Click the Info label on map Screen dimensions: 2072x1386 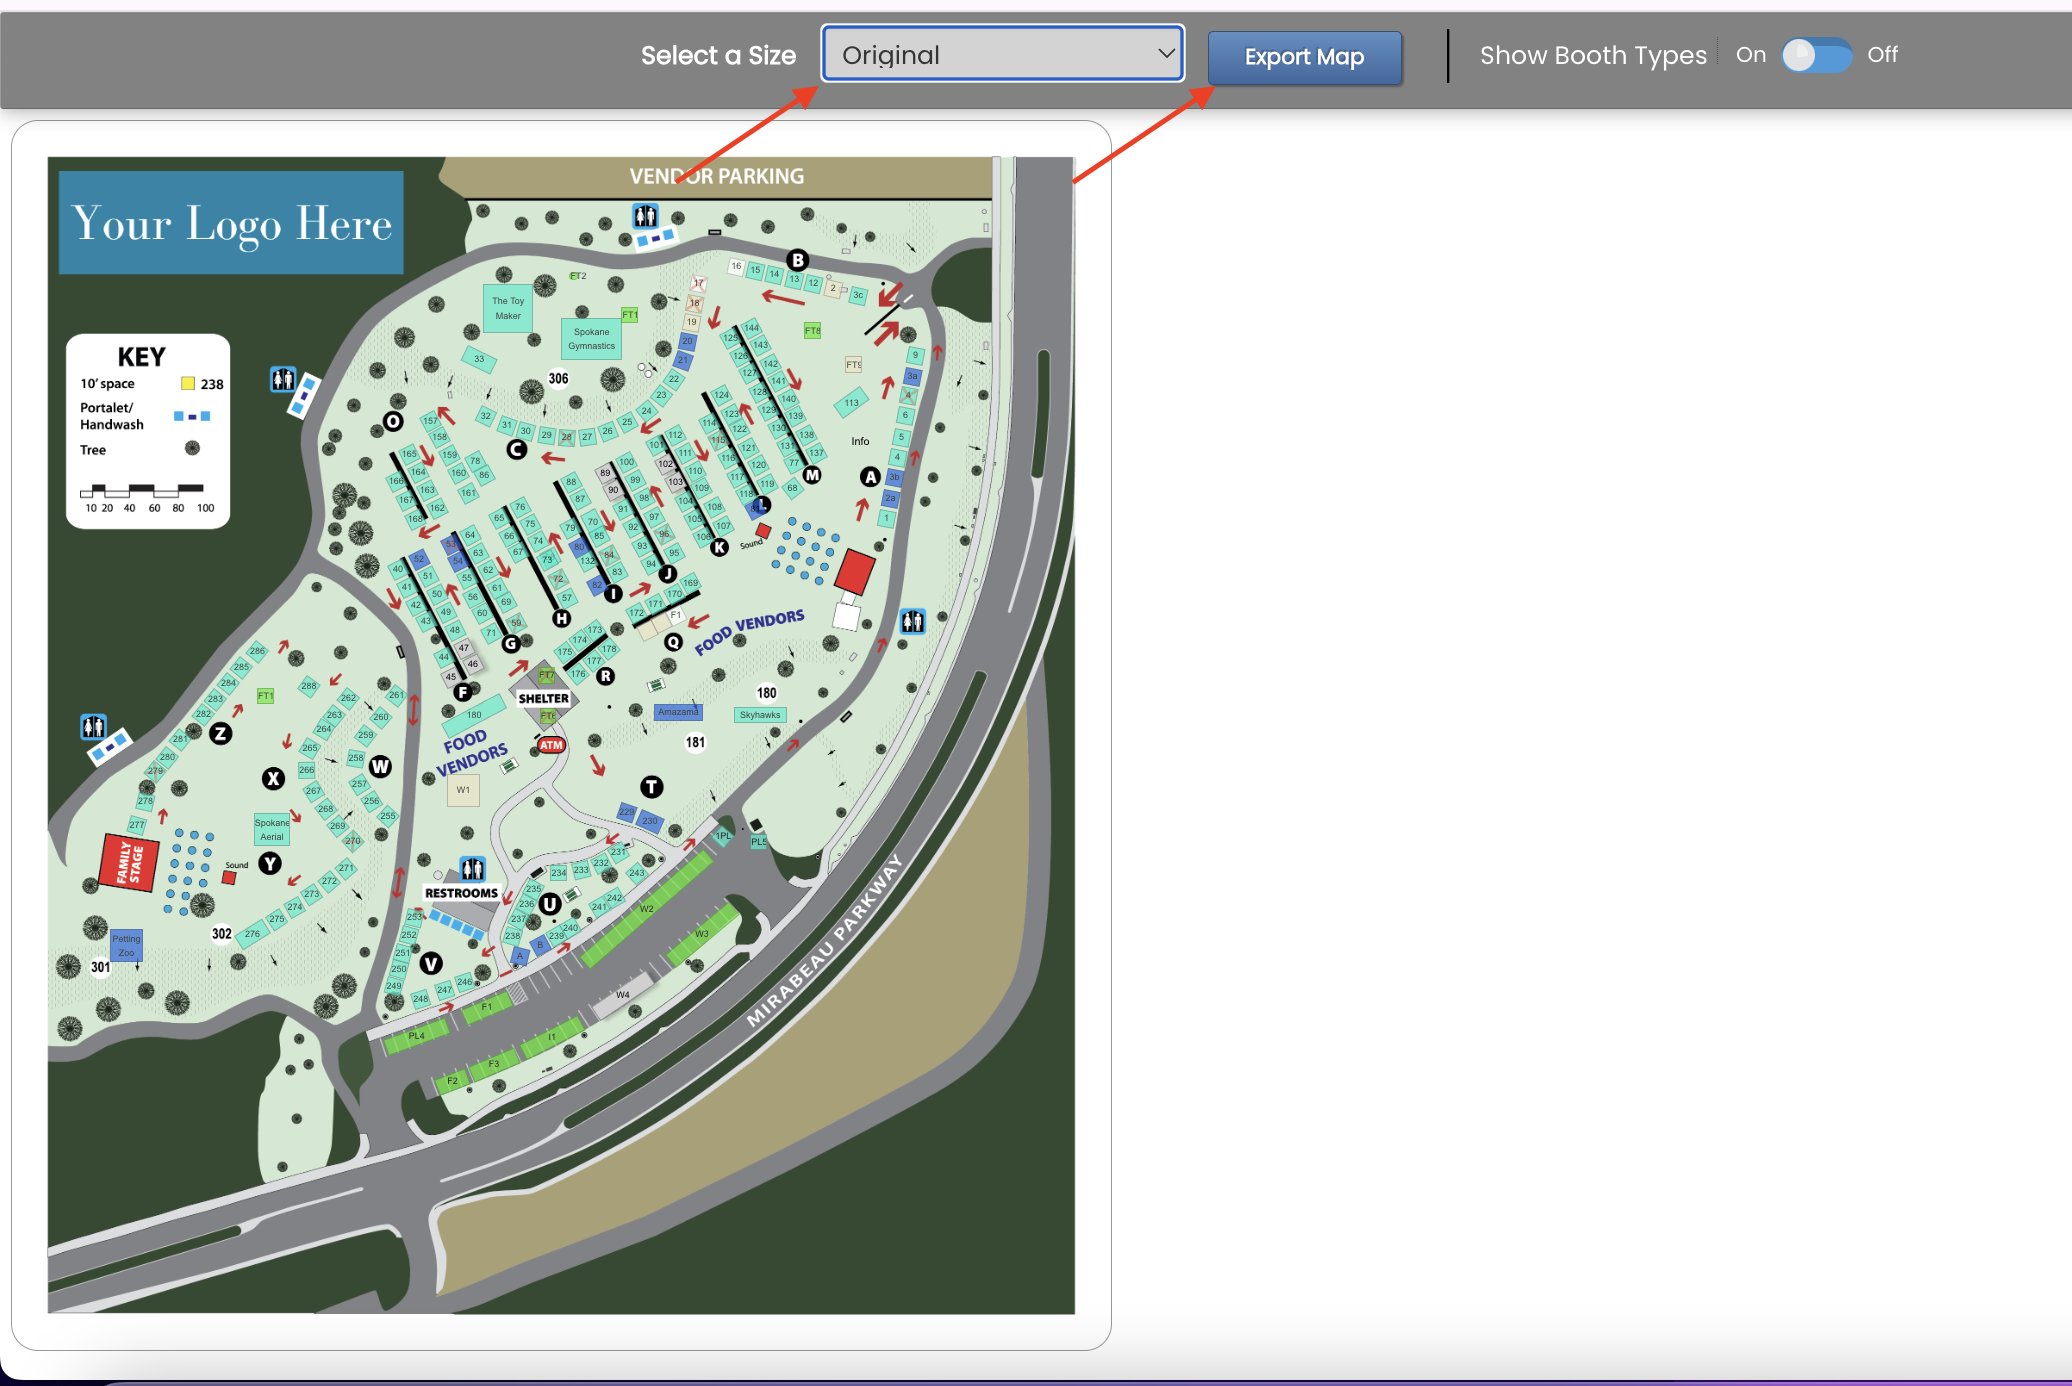click(x=860, y=441)
